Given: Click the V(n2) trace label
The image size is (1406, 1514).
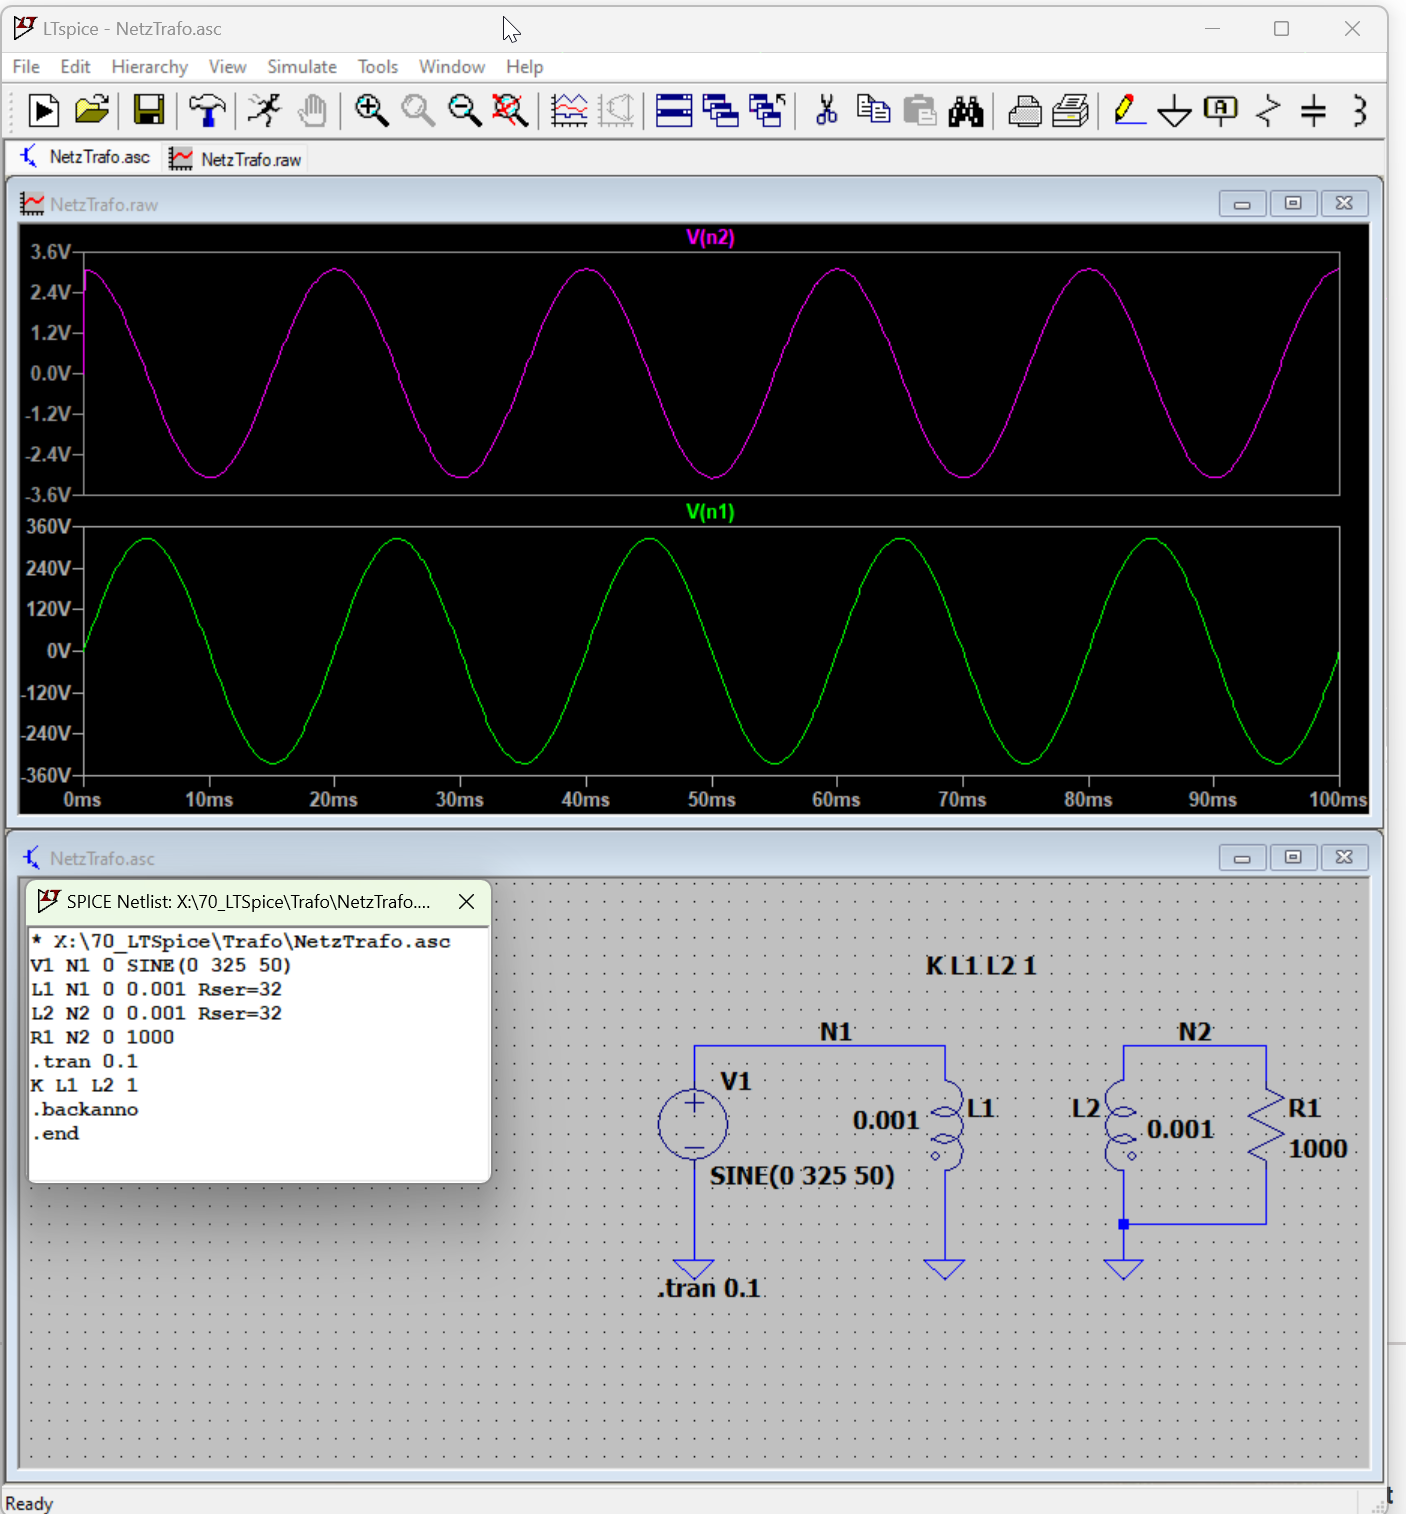Looking at the screenshot, I should [710, 237].
